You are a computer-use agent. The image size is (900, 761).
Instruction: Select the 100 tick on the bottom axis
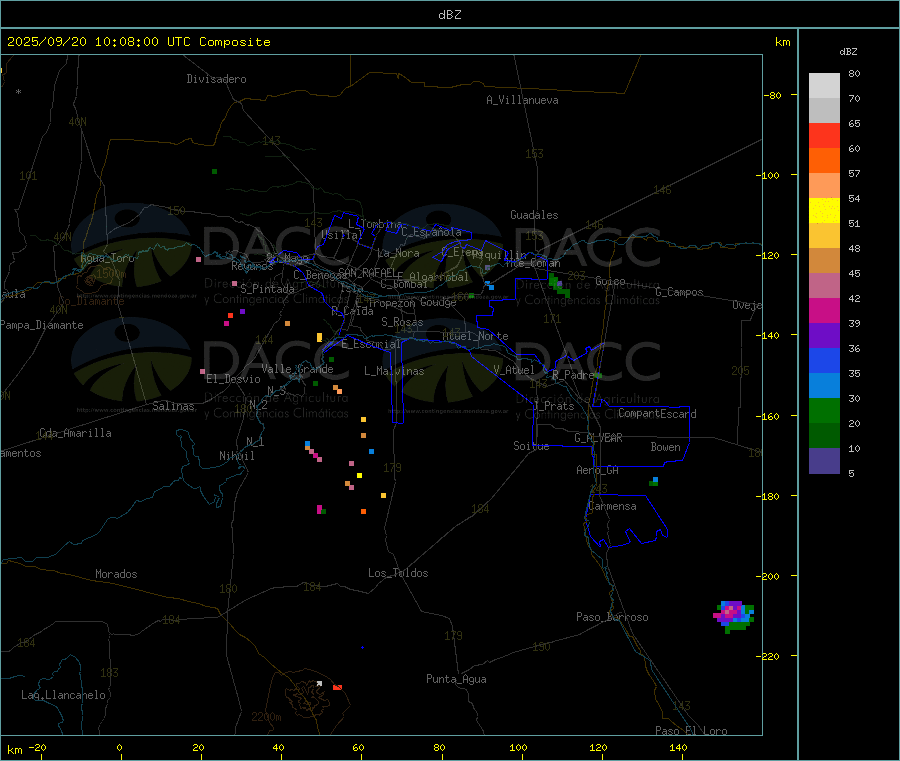[x=518, y=747]
